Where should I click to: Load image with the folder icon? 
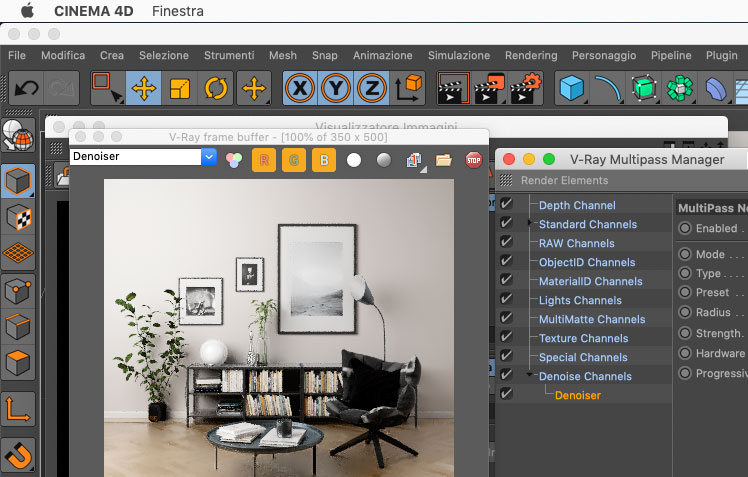click(x=444, y=160)
